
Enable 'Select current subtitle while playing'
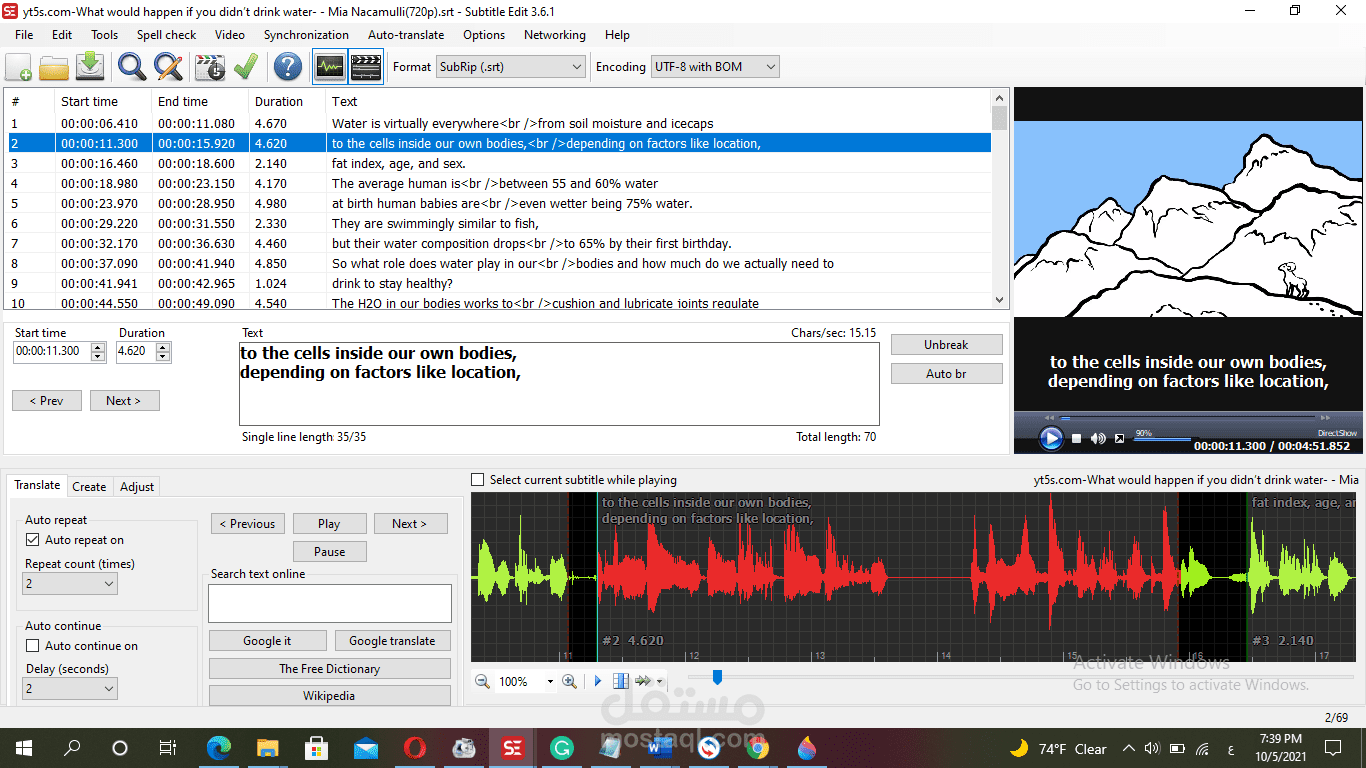coord(477,479)
